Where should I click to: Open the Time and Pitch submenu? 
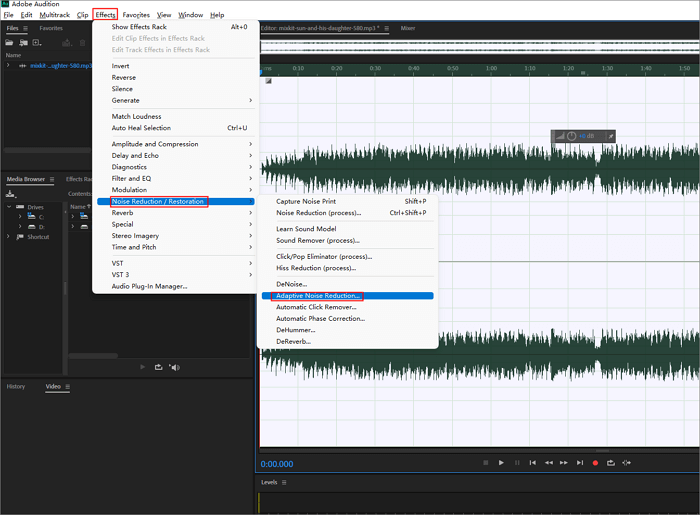point(176,247)
